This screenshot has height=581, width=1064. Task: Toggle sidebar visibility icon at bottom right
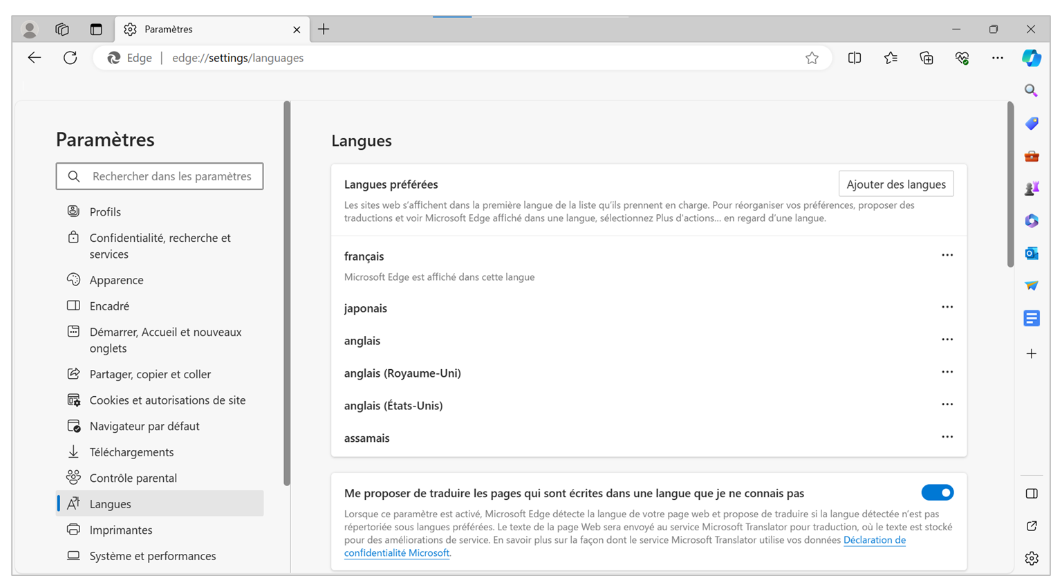tap(1031, 493)
